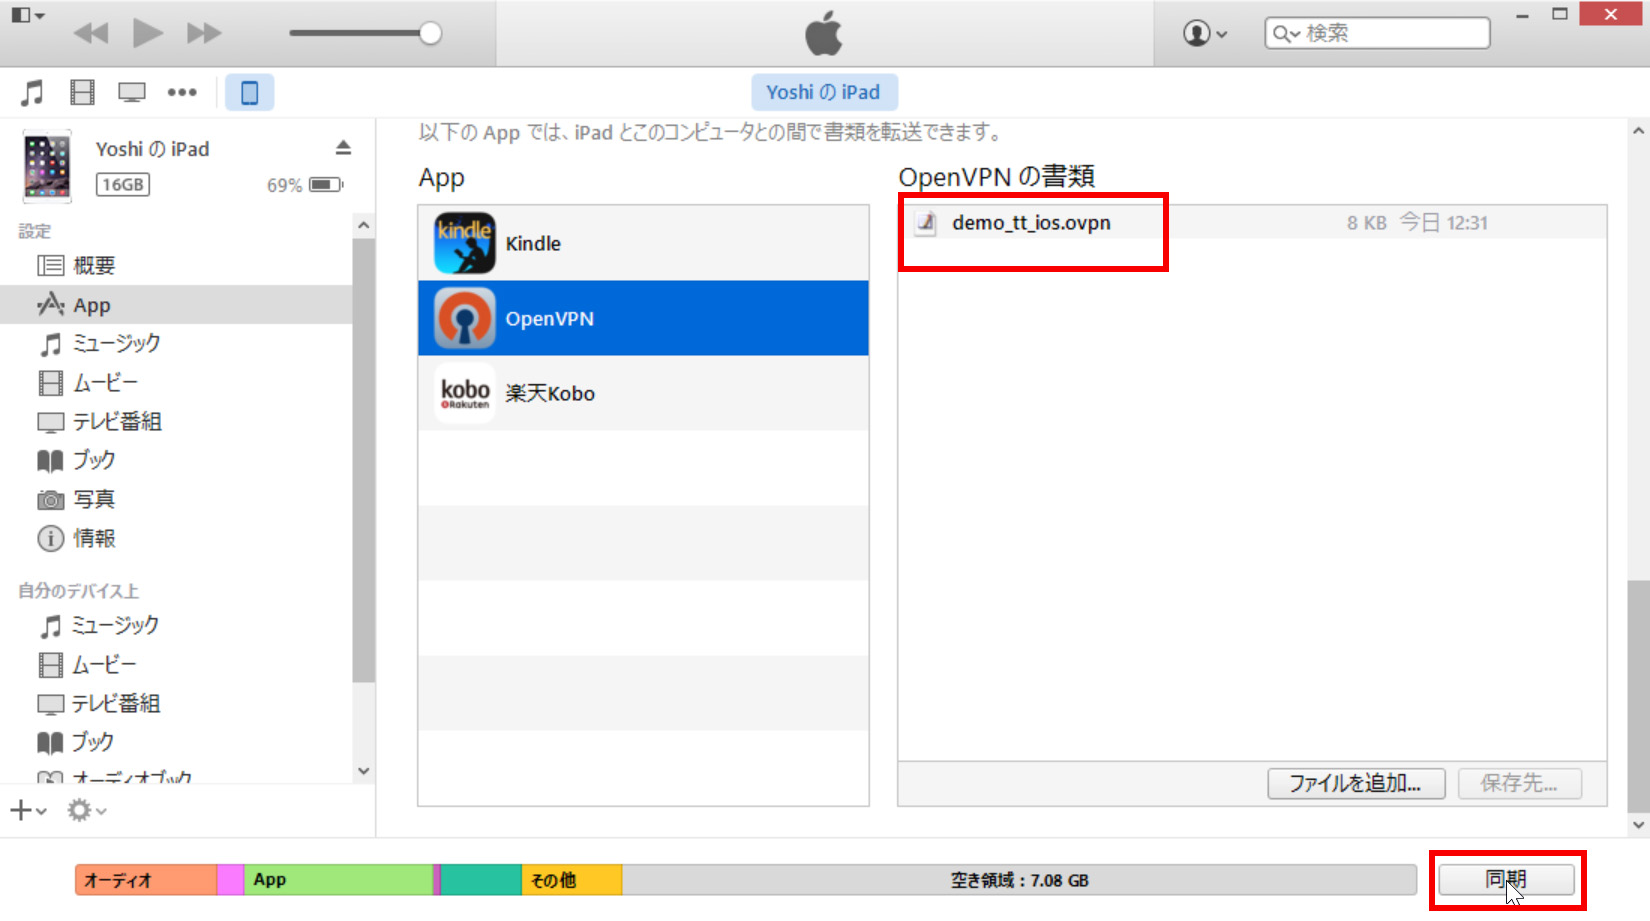Click the App storage bar segment
Screen dimensions: 1650x921
(338, 880)
